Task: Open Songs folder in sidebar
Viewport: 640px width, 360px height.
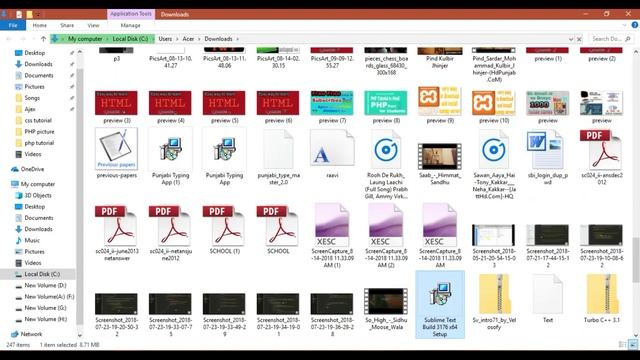Action: (x=32, y=98)
